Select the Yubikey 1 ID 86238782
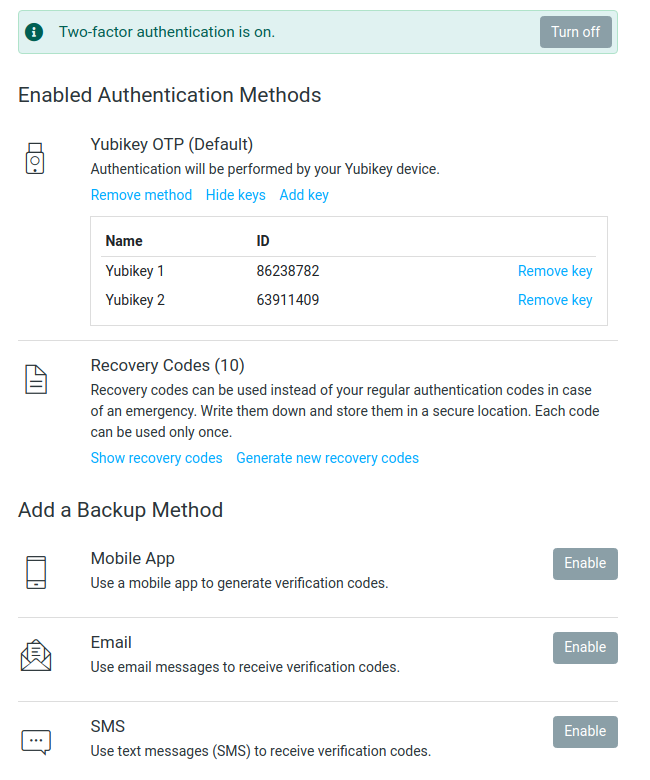The width and height of the screenshot is (650, 780). [288, 271]
